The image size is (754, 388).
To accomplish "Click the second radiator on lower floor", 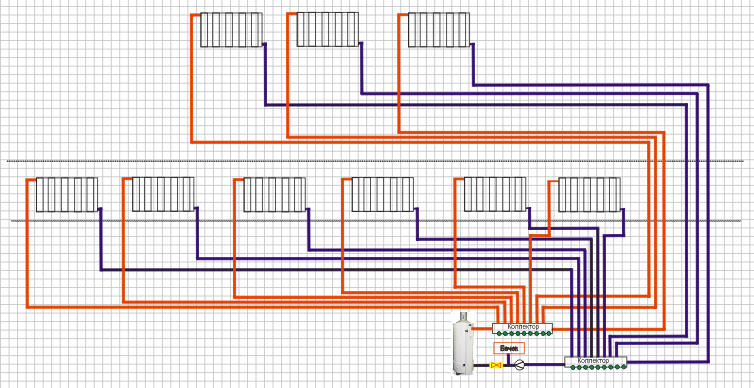I will tap(163, 195).
